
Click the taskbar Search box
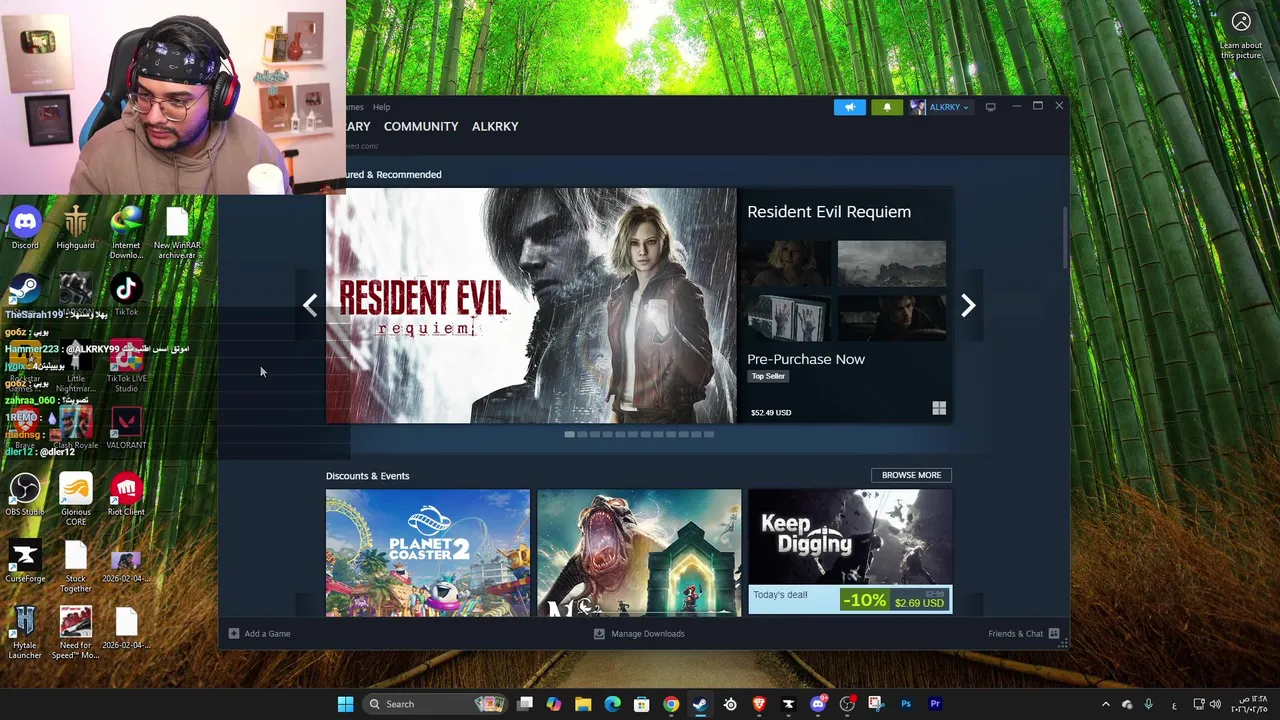click(x=434, y=704)
